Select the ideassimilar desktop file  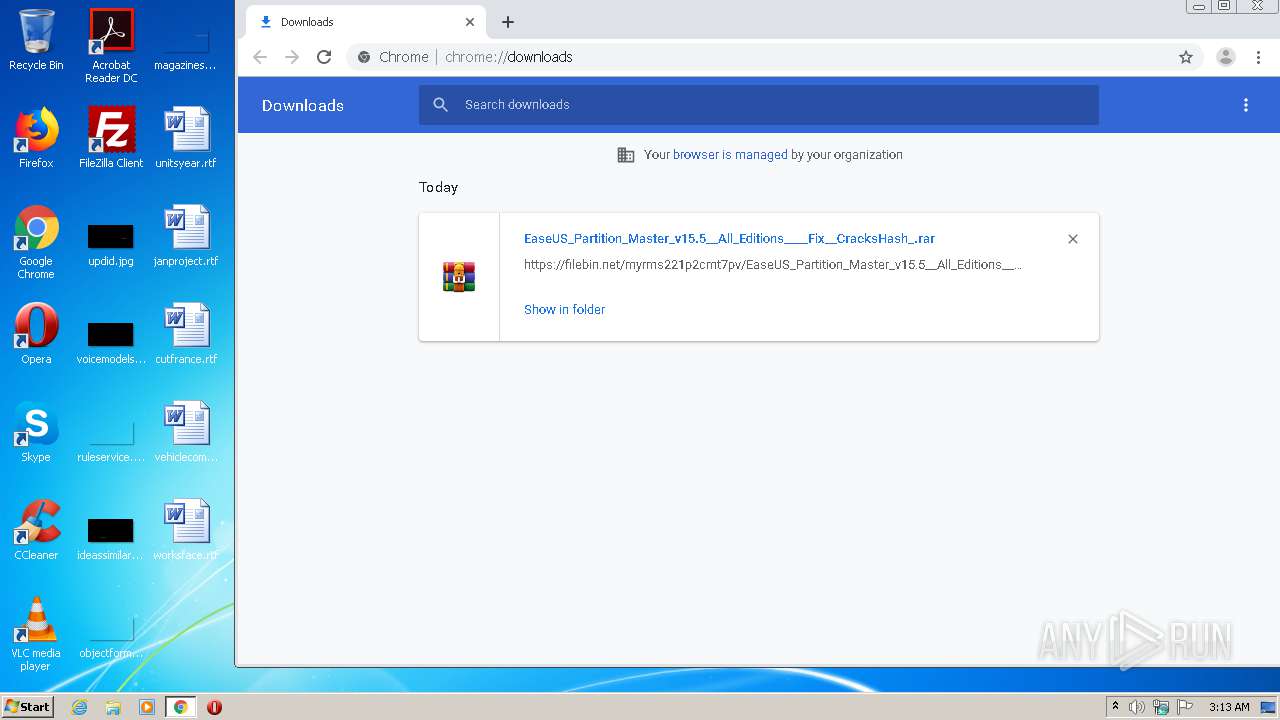111,538
